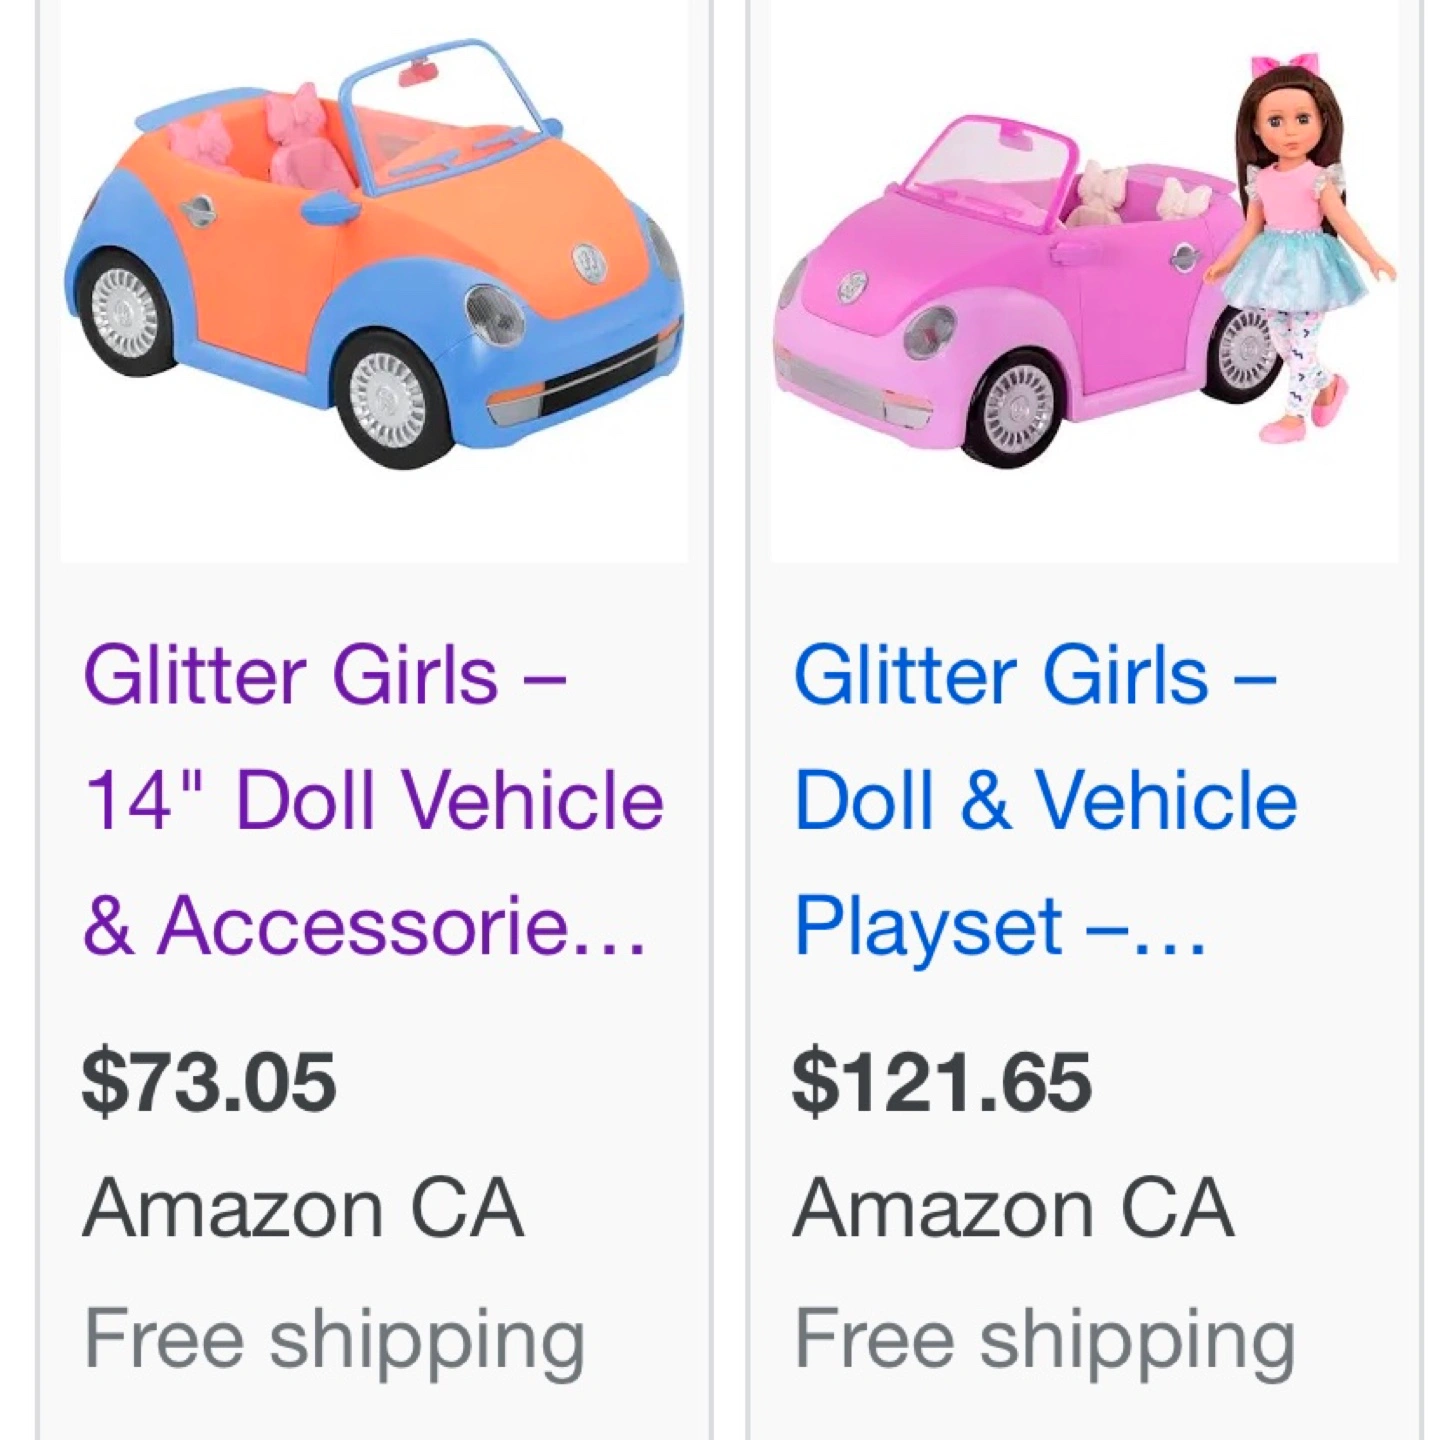Click the $73.05 price
The height and width of the screenshot is (1440, 1440).
pyautogui.click(x=209, y=1082)
